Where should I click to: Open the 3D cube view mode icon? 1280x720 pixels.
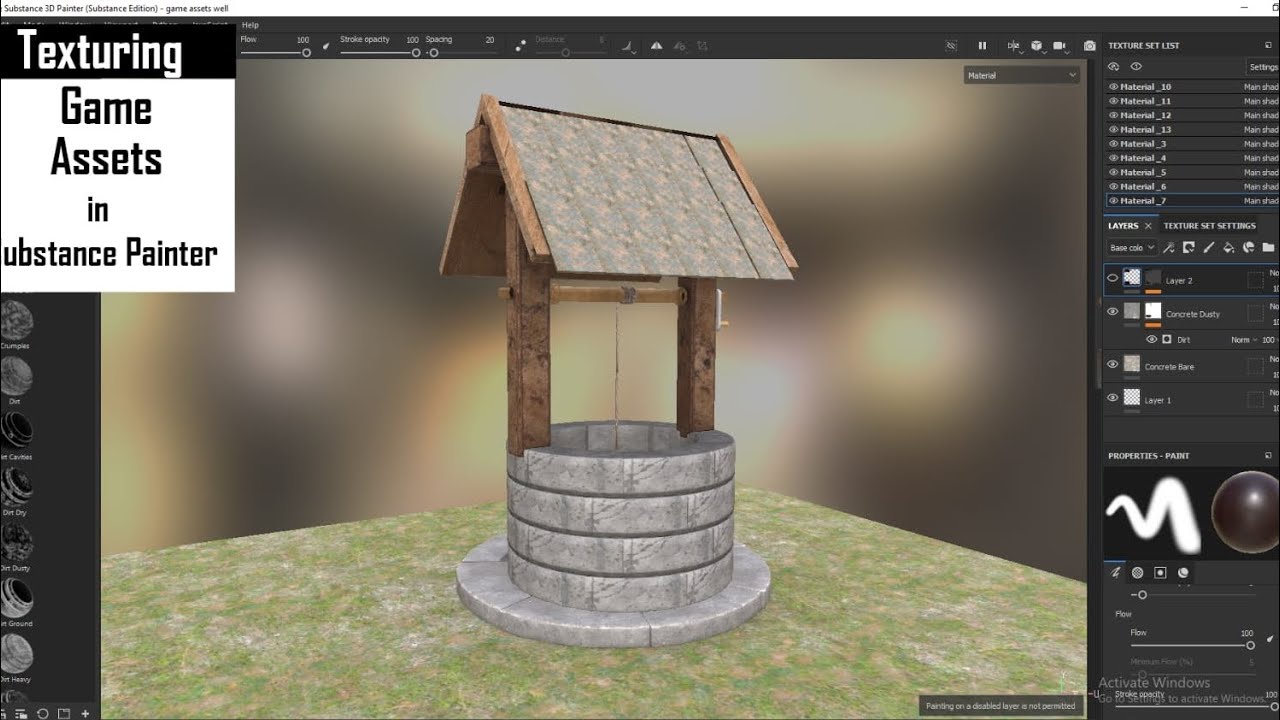(x=1037, y=45)
